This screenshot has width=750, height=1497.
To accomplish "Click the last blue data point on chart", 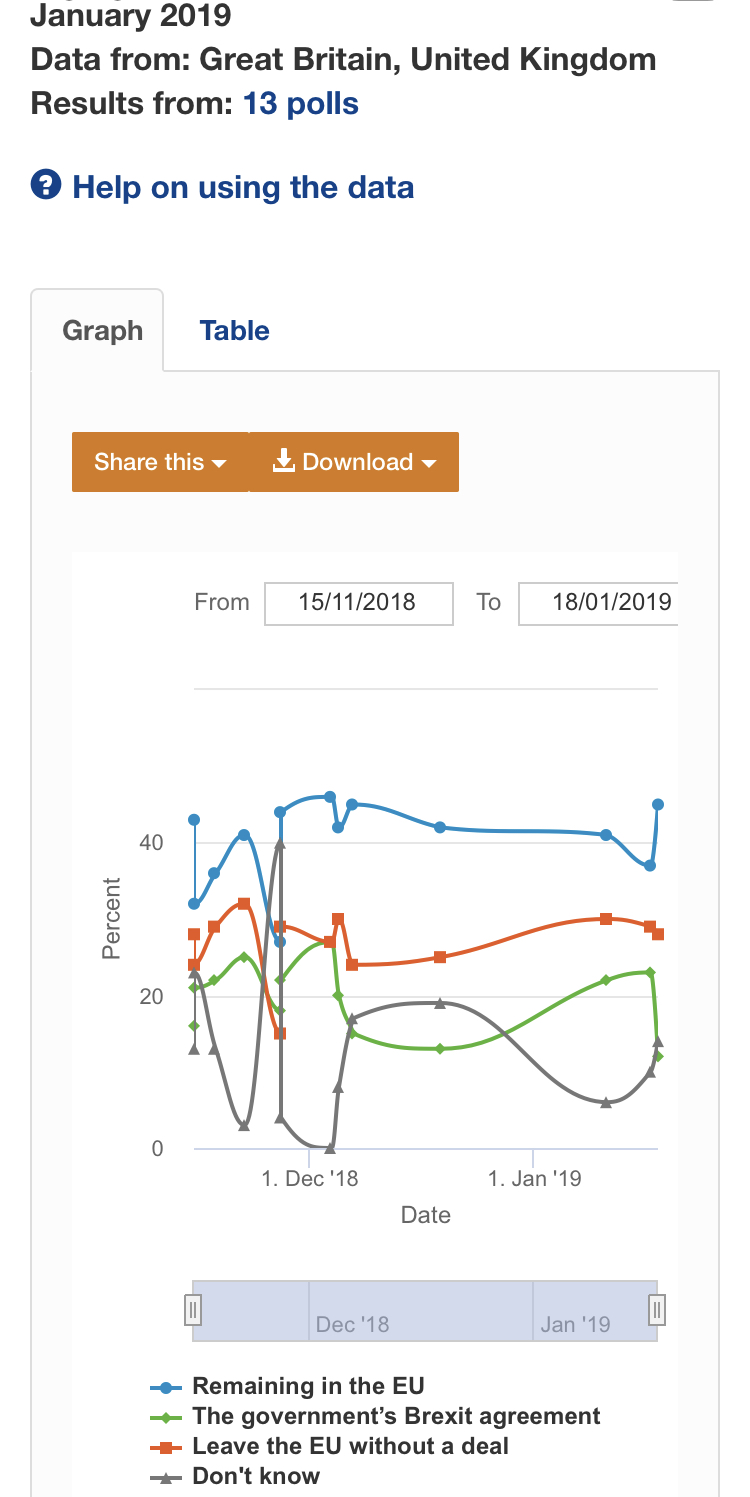I will point(658,804).
